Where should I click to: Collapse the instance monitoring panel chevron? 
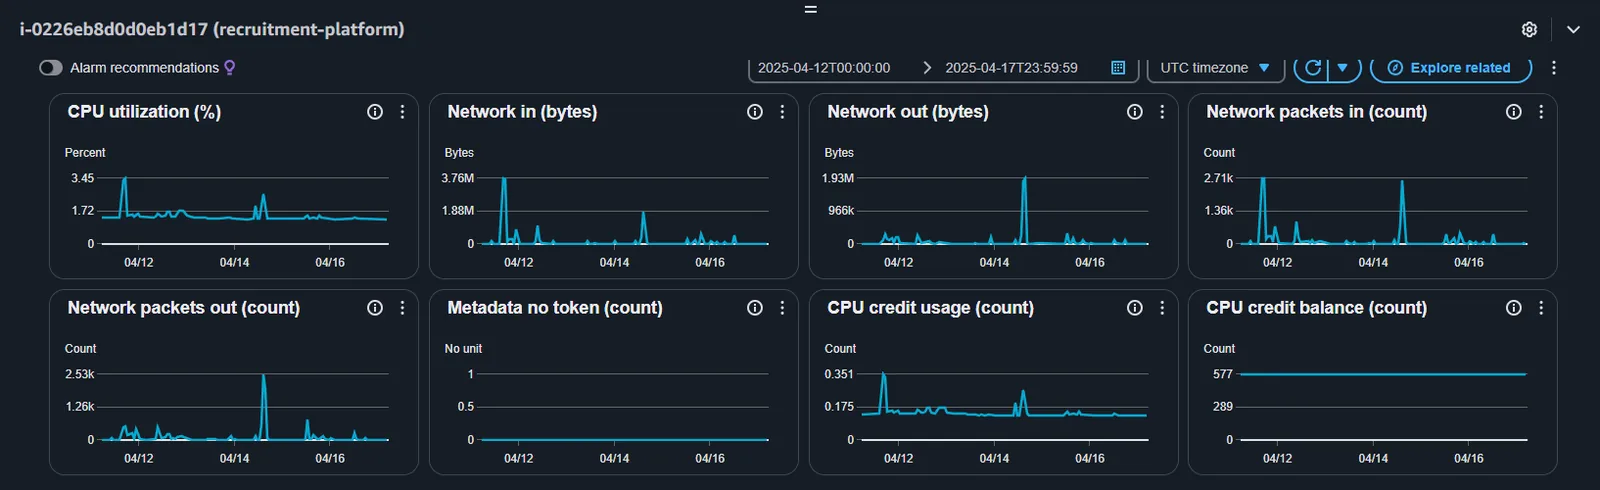[x=1573, y=30]
